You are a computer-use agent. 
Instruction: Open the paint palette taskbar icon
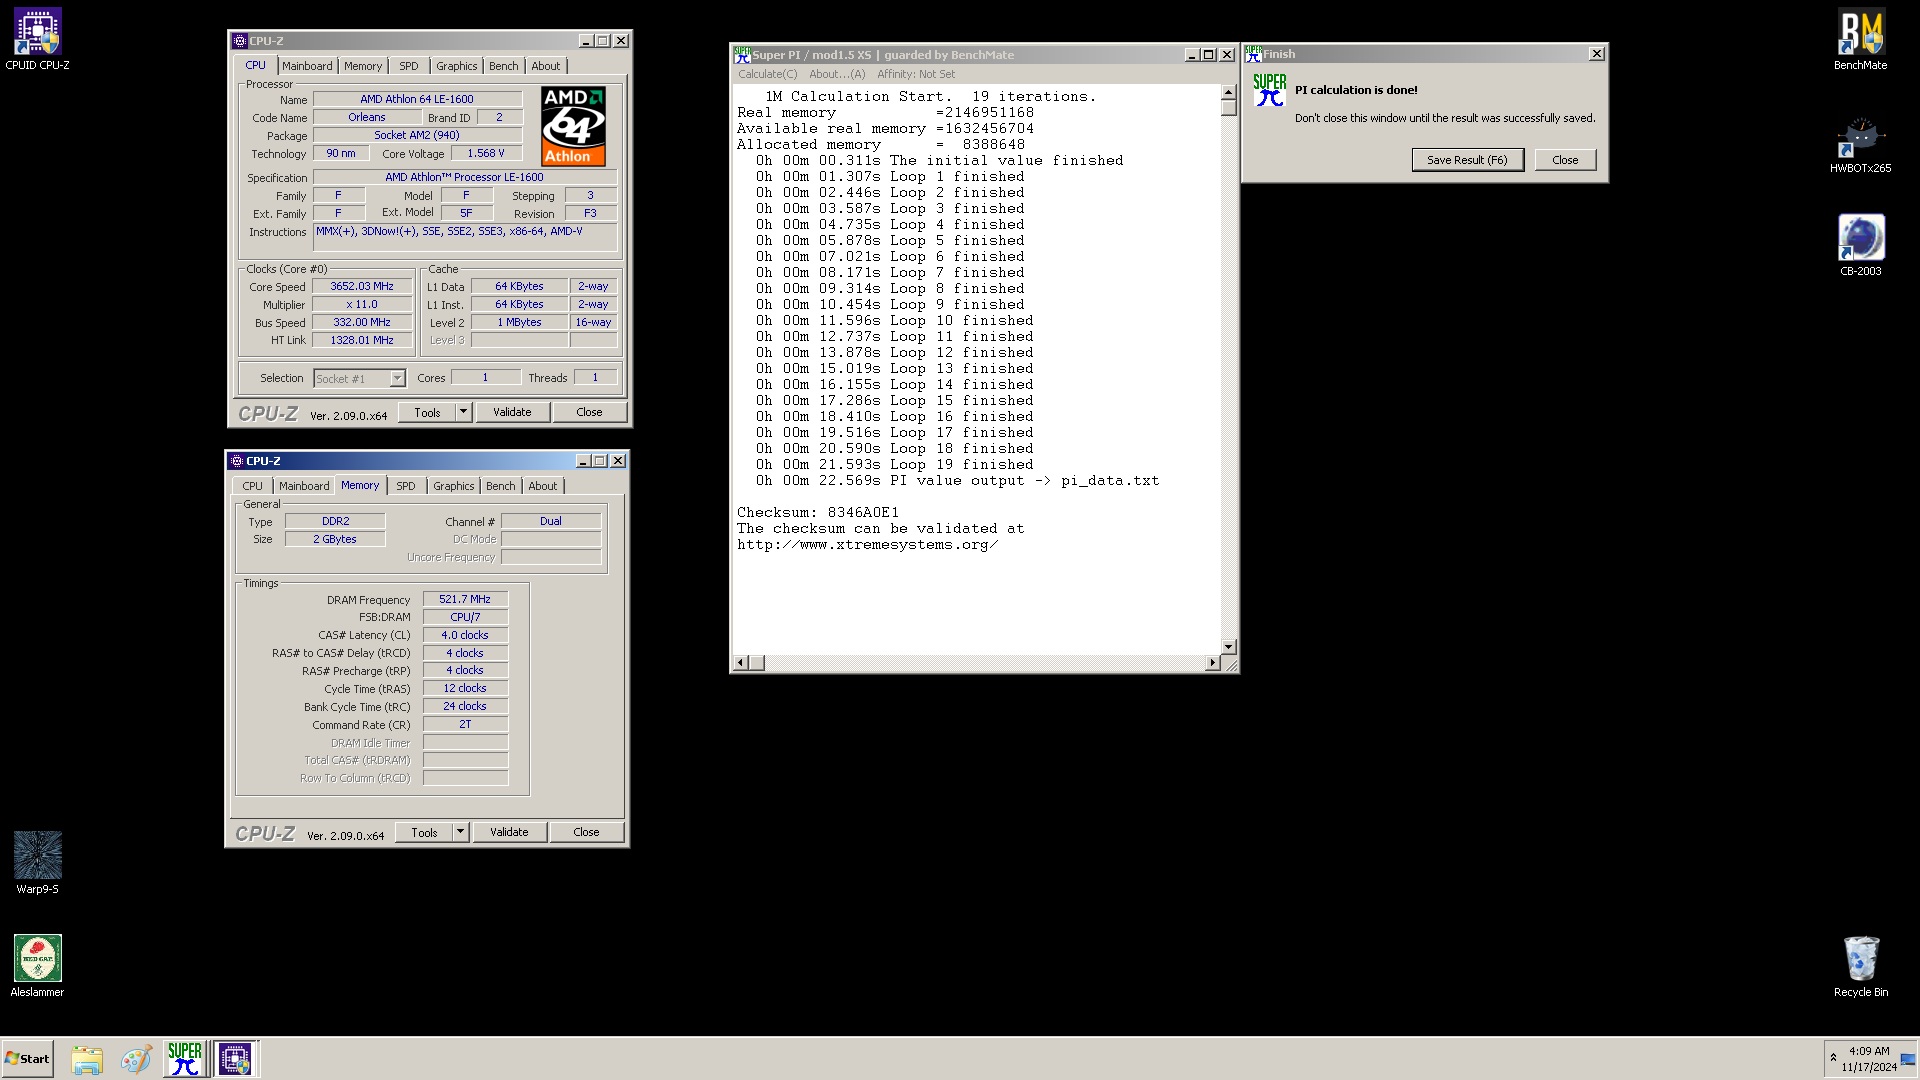(x=136, y=1059)
